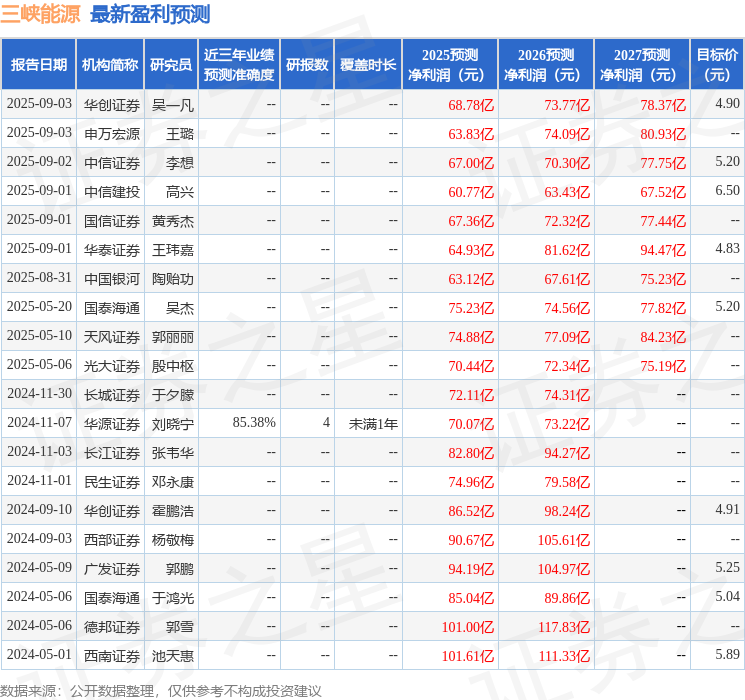This screenshot has height=700, width=745.
Task: Select researcher name 郭丽丽
Action: pos(172,337)
